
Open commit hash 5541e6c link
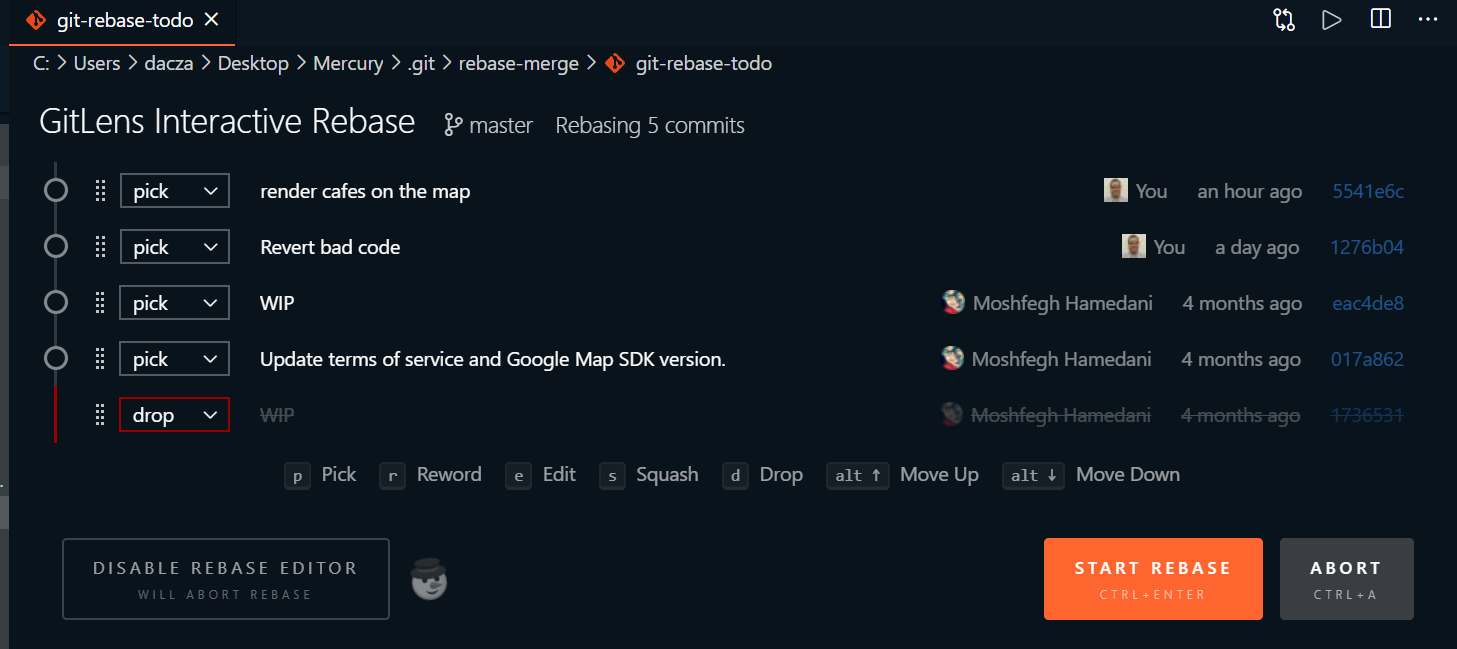(1368, 191)
